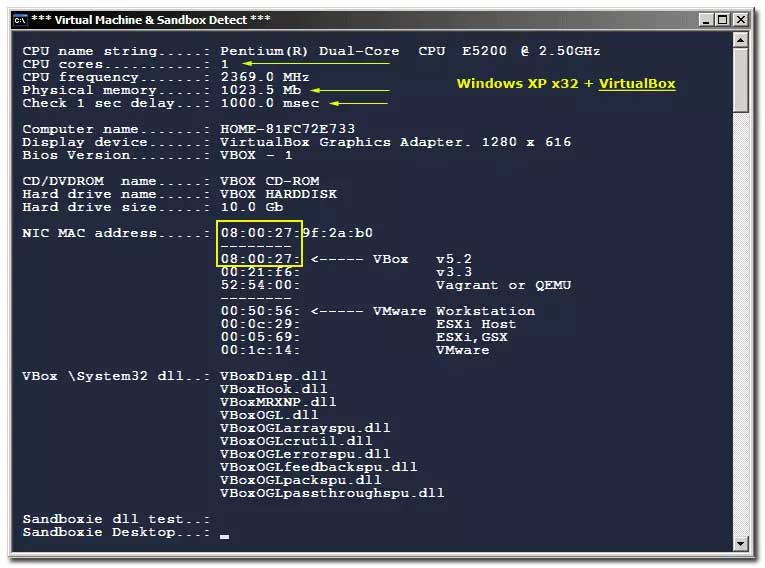Click the underlined VirtualBox label

coord(637,84)
